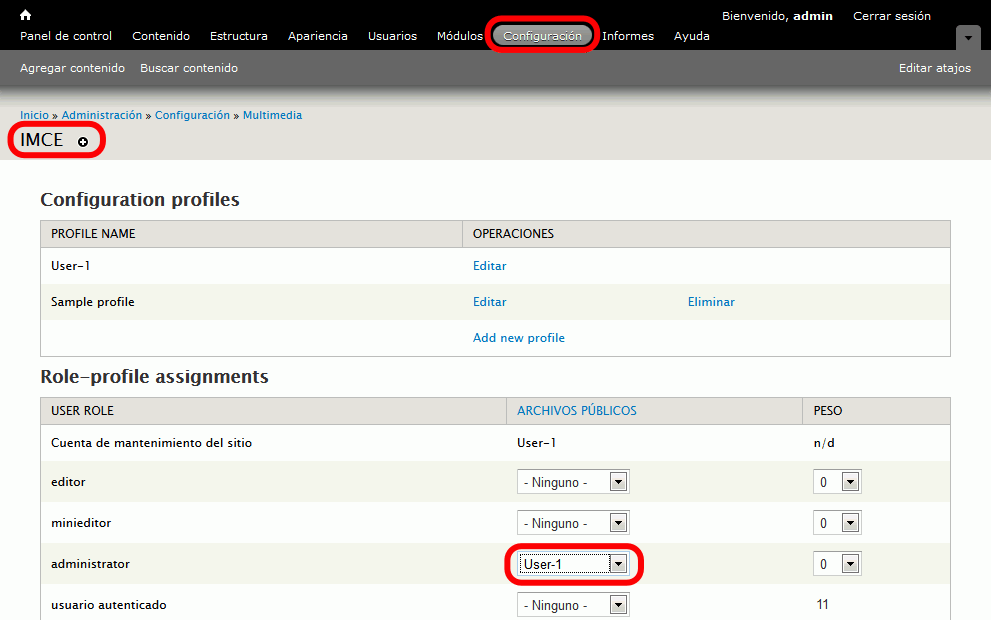The image size is (991, 620).
Task: Click the Bienvenido greeting text
Action: pyautogui.click(x=755, y=16)
